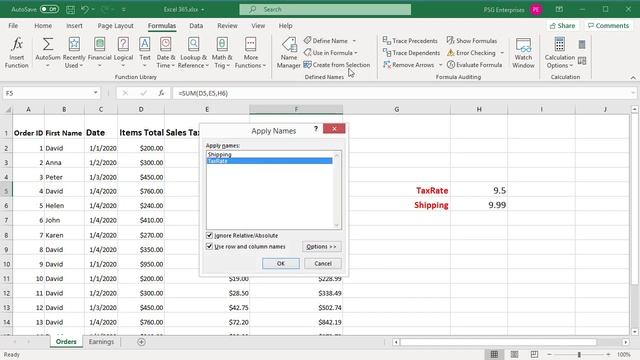
Task: Expand the Remove Arrows dropdown arrow
Action: 440,65
